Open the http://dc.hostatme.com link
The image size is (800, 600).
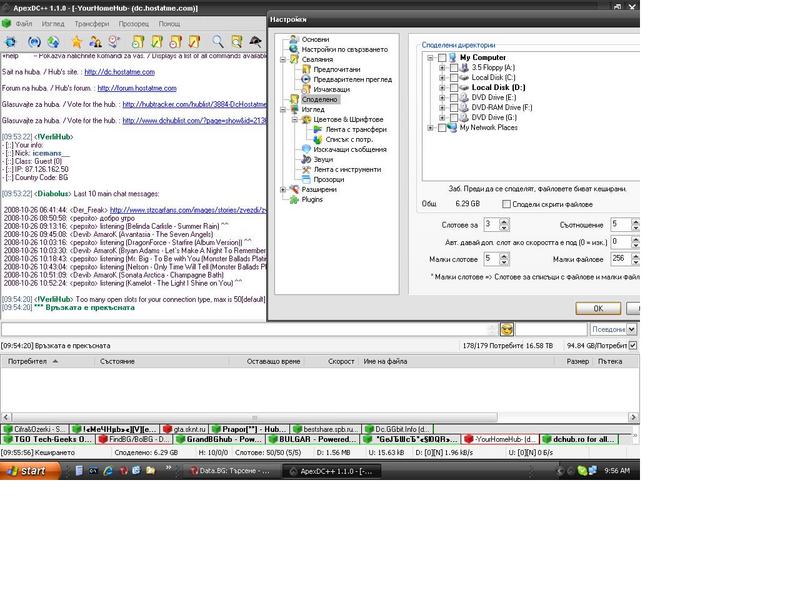[119, 72]
